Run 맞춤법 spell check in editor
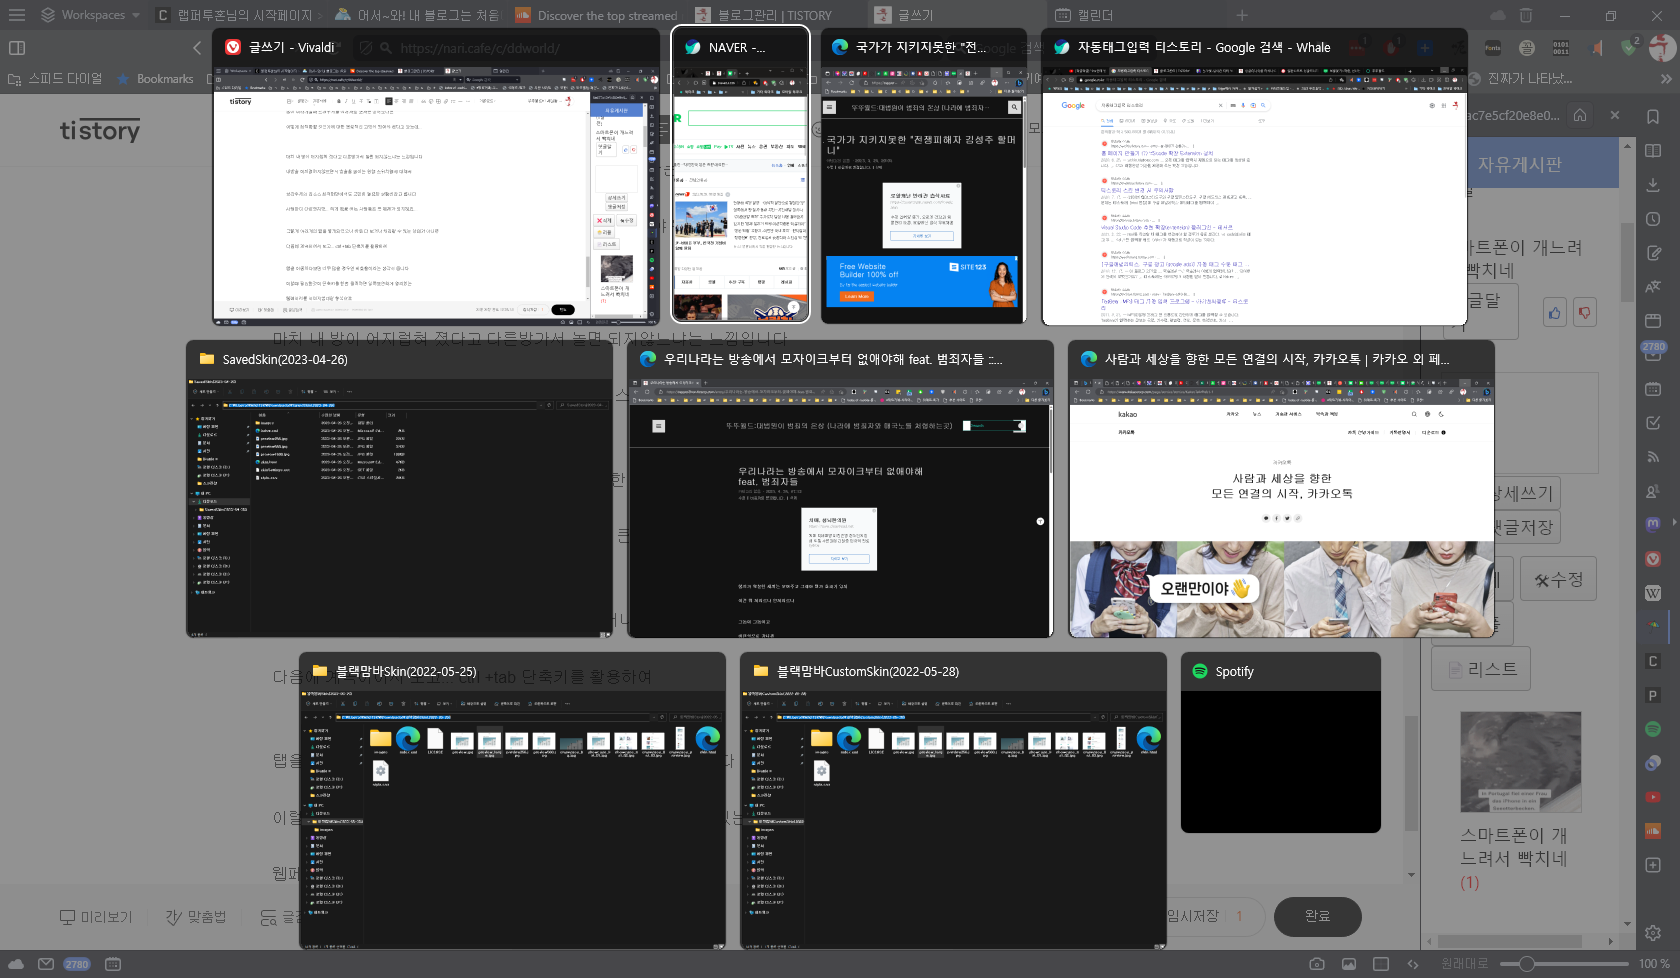Image resolution: width=1680 pixels, height=978 pixels. (196, 917)
